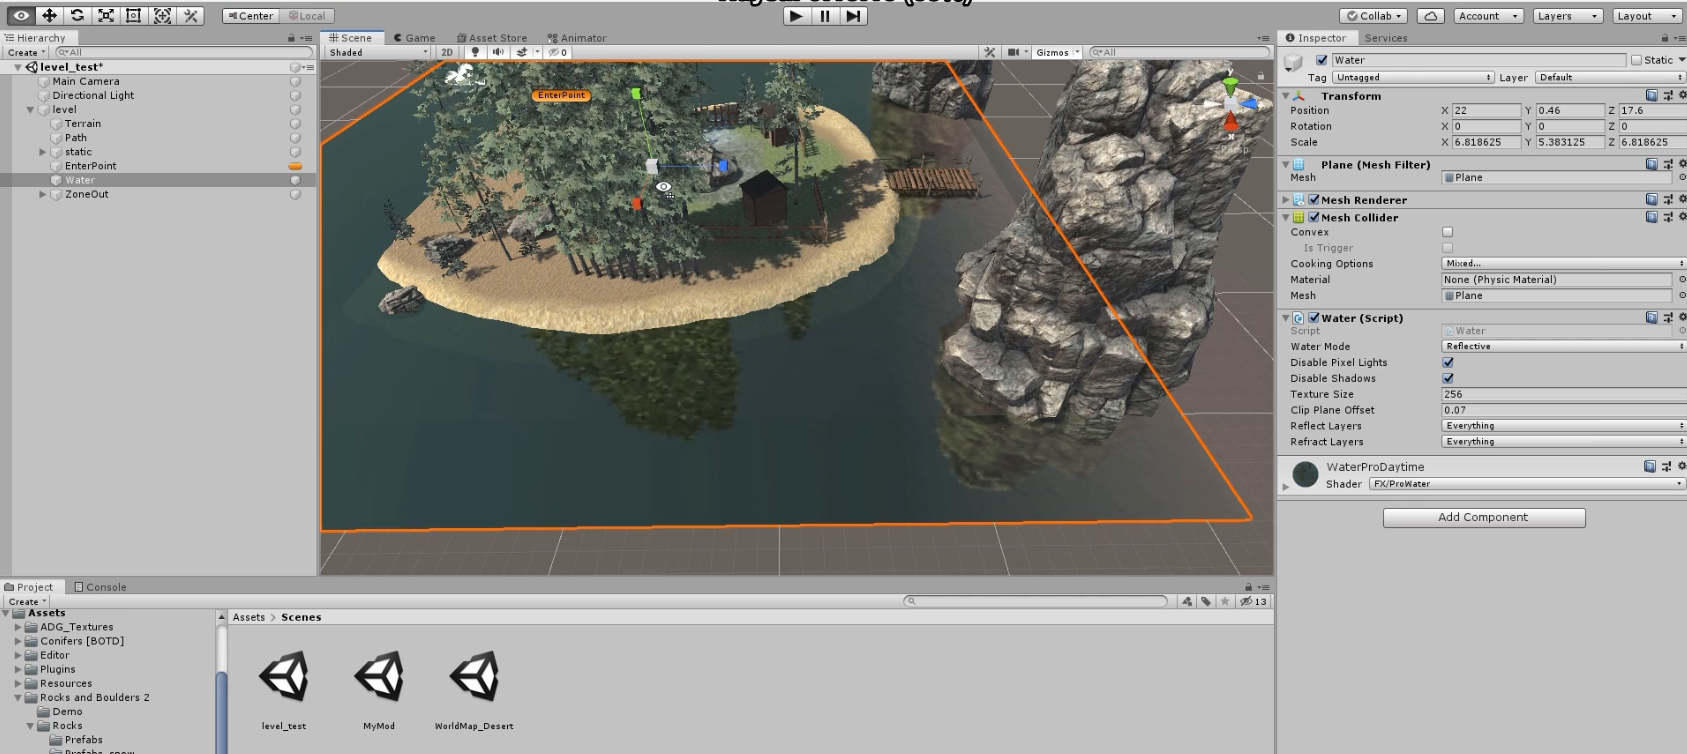Expand the static object in Hierarchy

tap(42, 152)
